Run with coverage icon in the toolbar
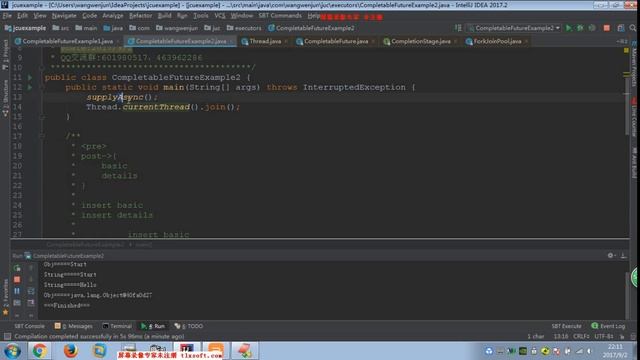The height and width of the screenshot is (360, 640). click(x=592, y=28)
